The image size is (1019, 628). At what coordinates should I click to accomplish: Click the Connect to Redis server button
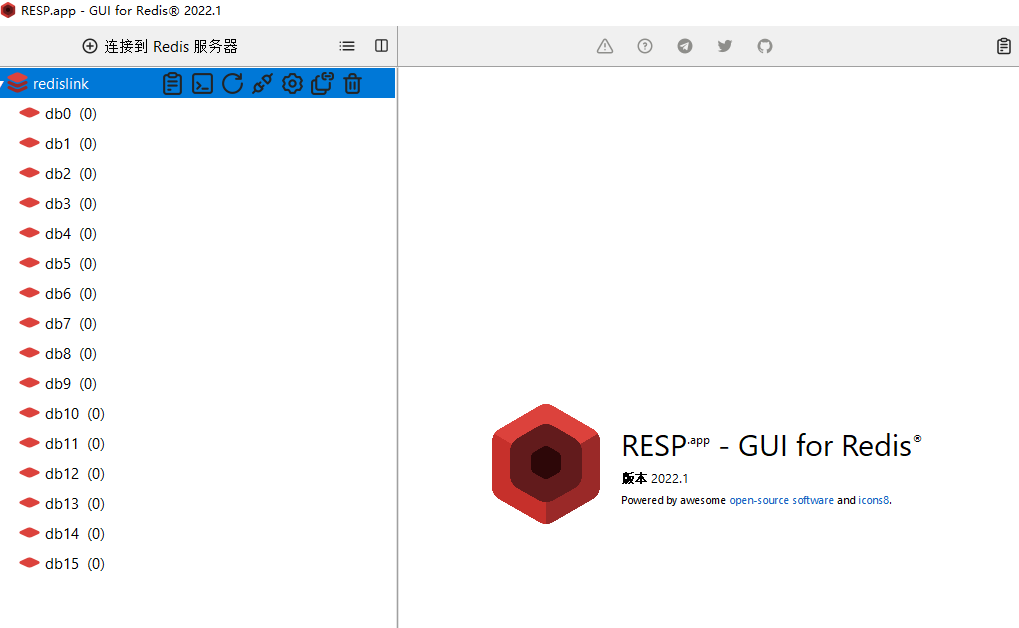pyautogui.click(x=160, y=46)
